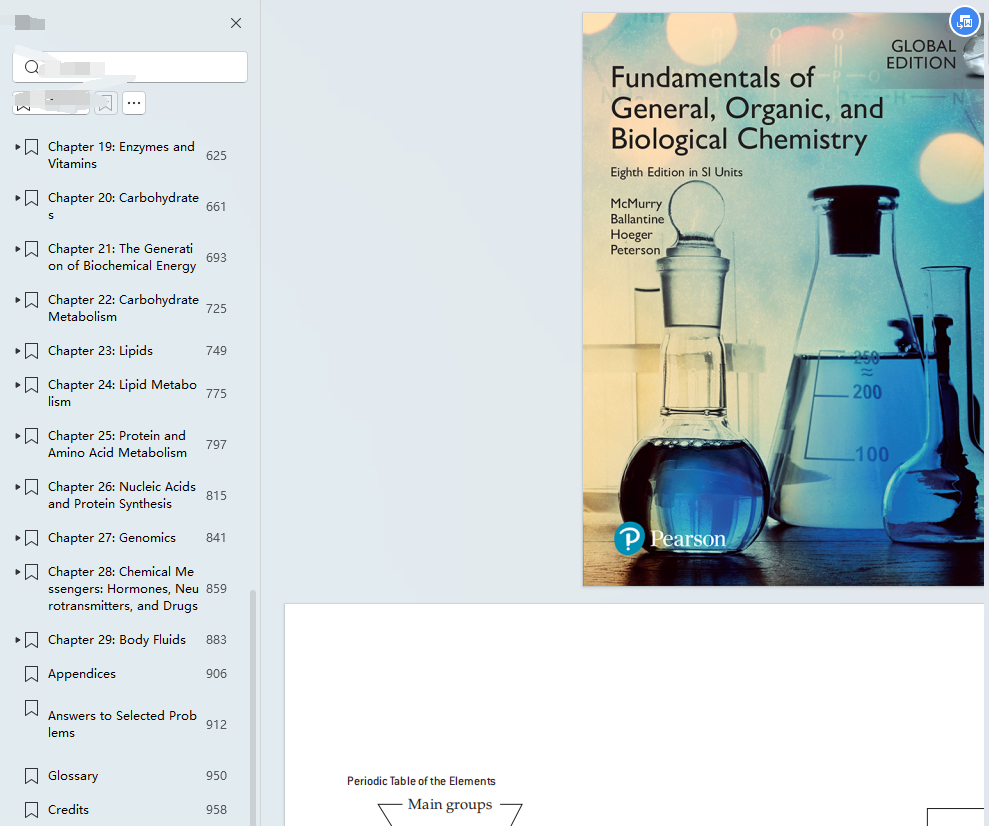Open Chapter 25 Protein and Amino Acid Metabolism
The width and height of the screenshot is (989, 826).
click(117, 445)
